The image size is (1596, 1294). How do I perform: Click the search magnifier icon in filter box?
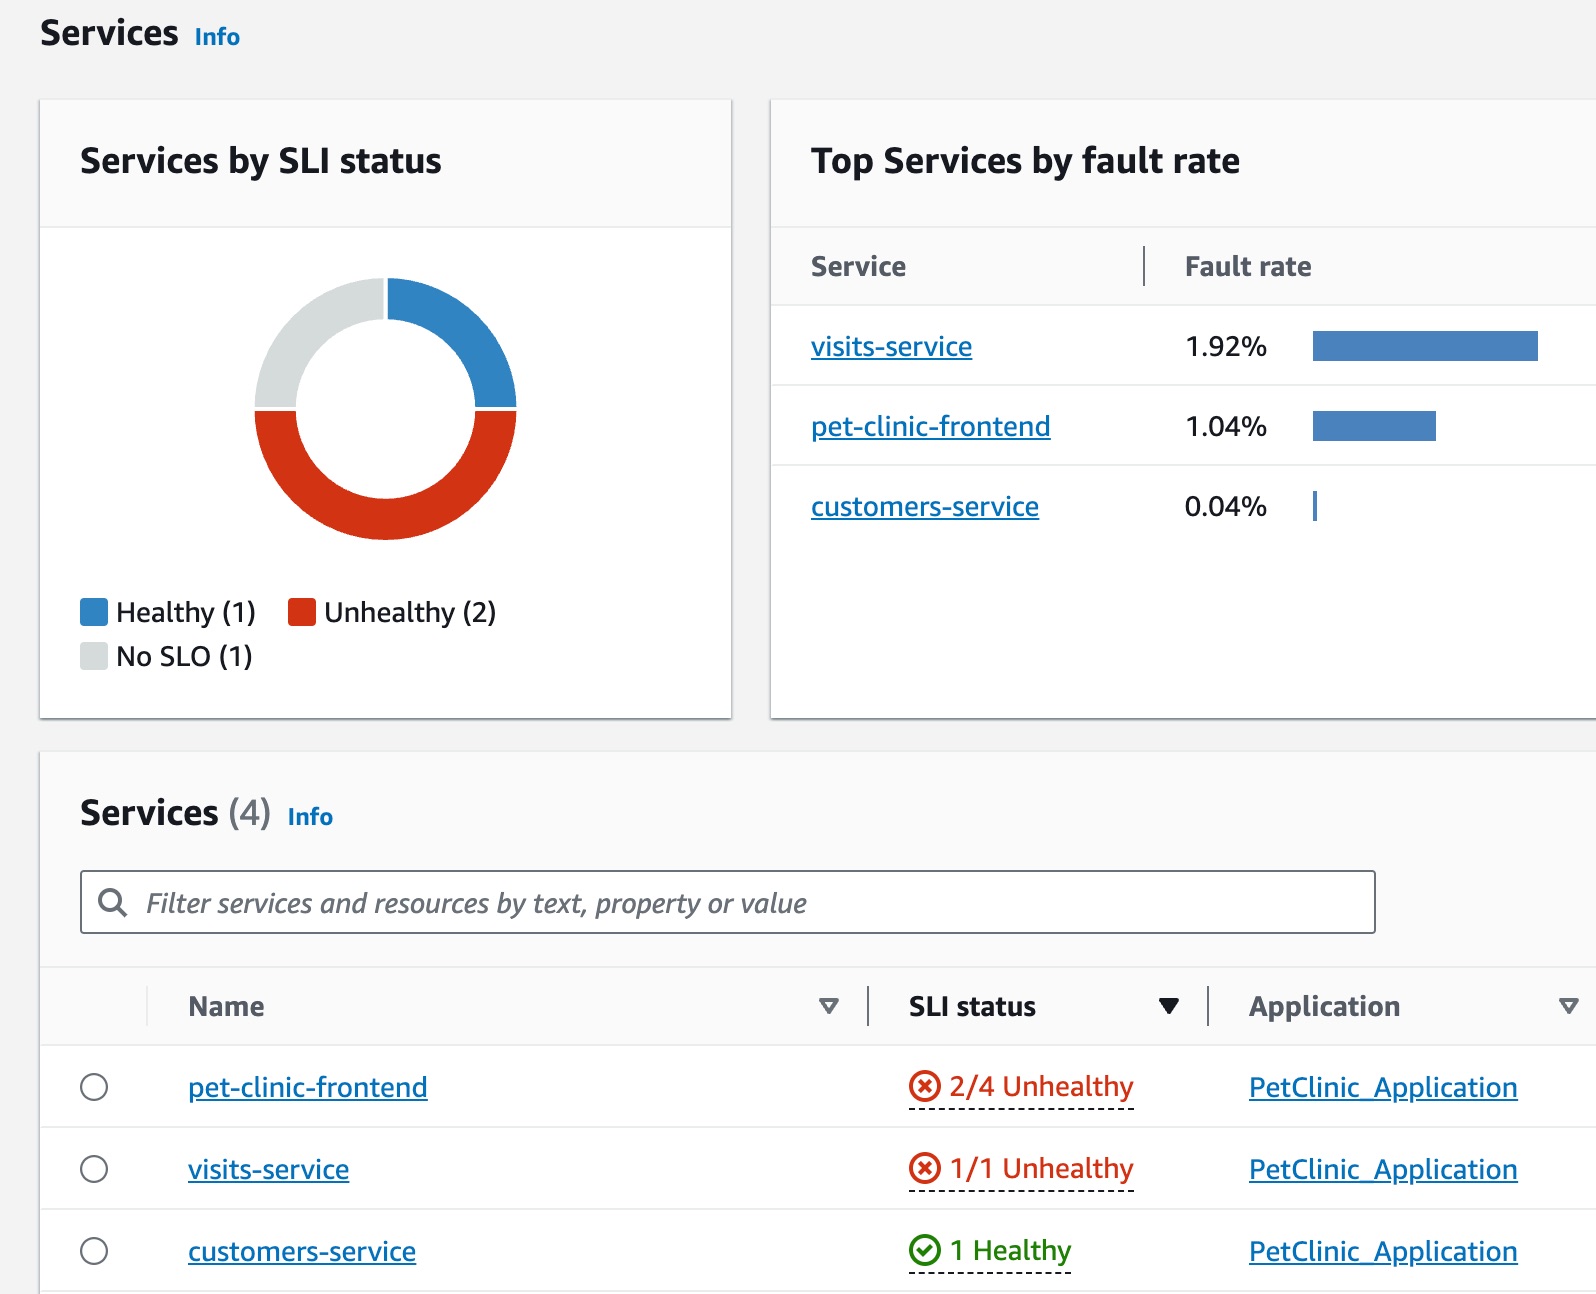point(113,903)
